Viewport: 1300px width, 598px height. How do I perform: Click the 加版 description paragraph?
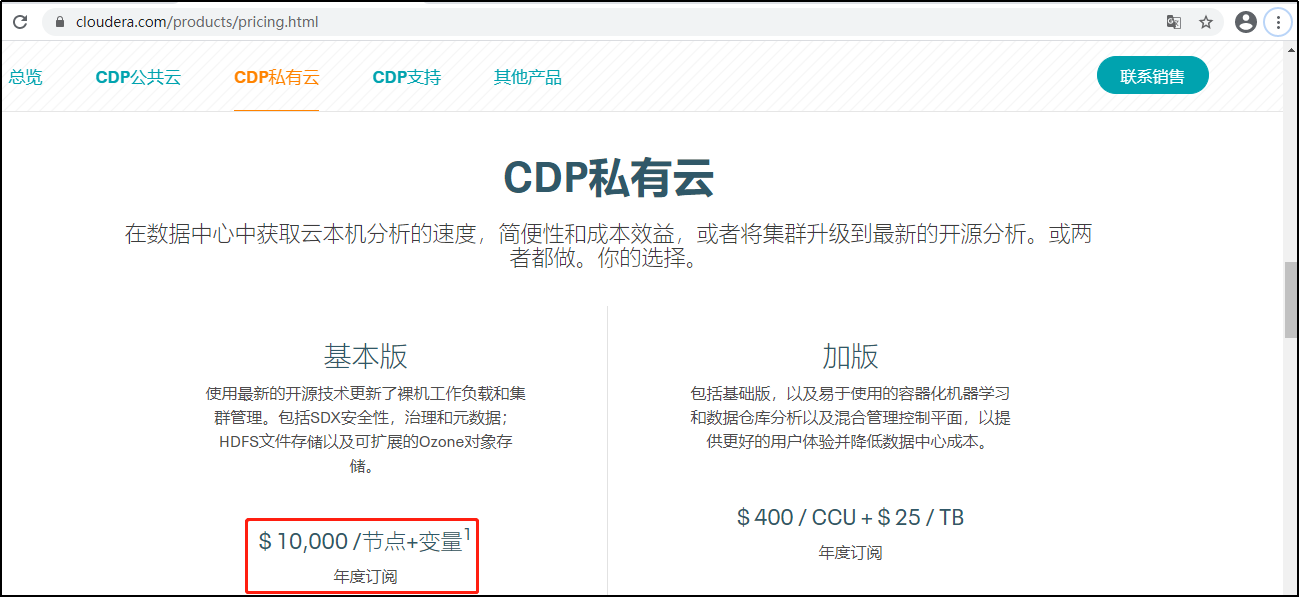851,417
